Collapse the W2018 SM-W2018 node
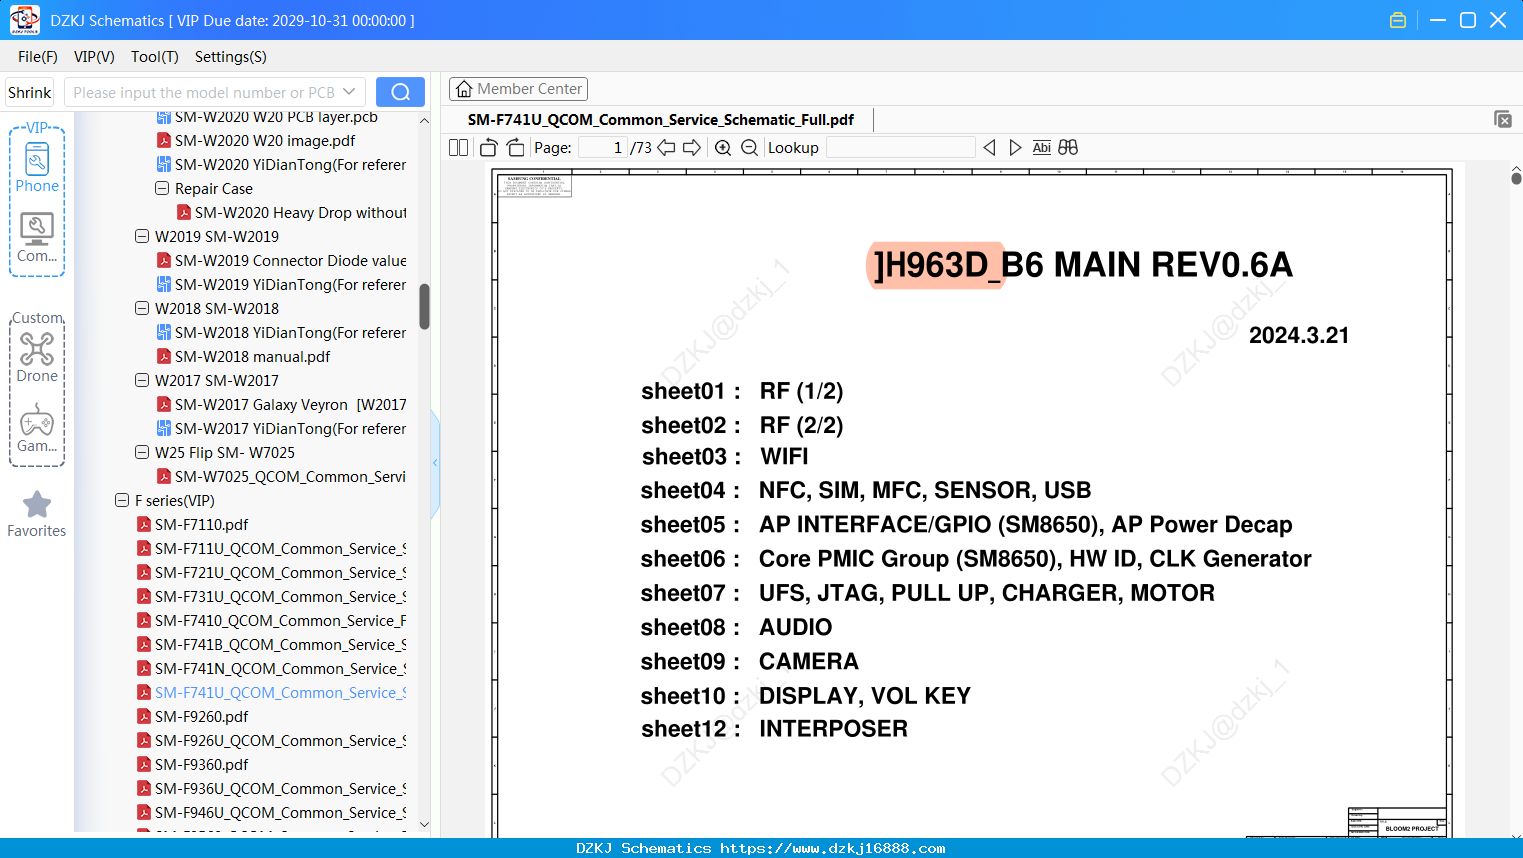The width and height of the screenshot is (1523, 858). pos(142,308)
